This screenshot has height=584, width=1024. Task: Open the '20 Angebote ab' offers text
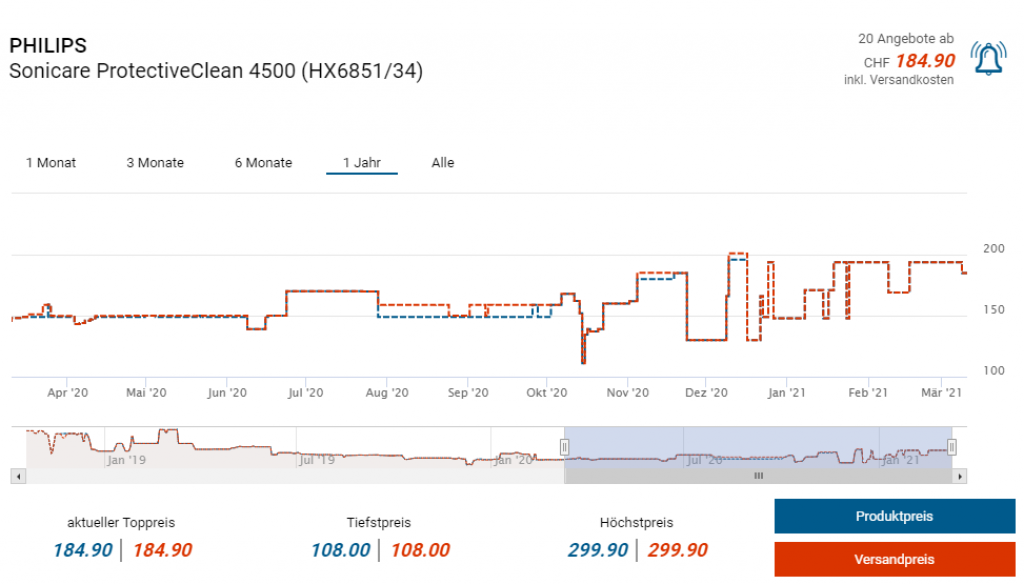[x=906, y=39]
